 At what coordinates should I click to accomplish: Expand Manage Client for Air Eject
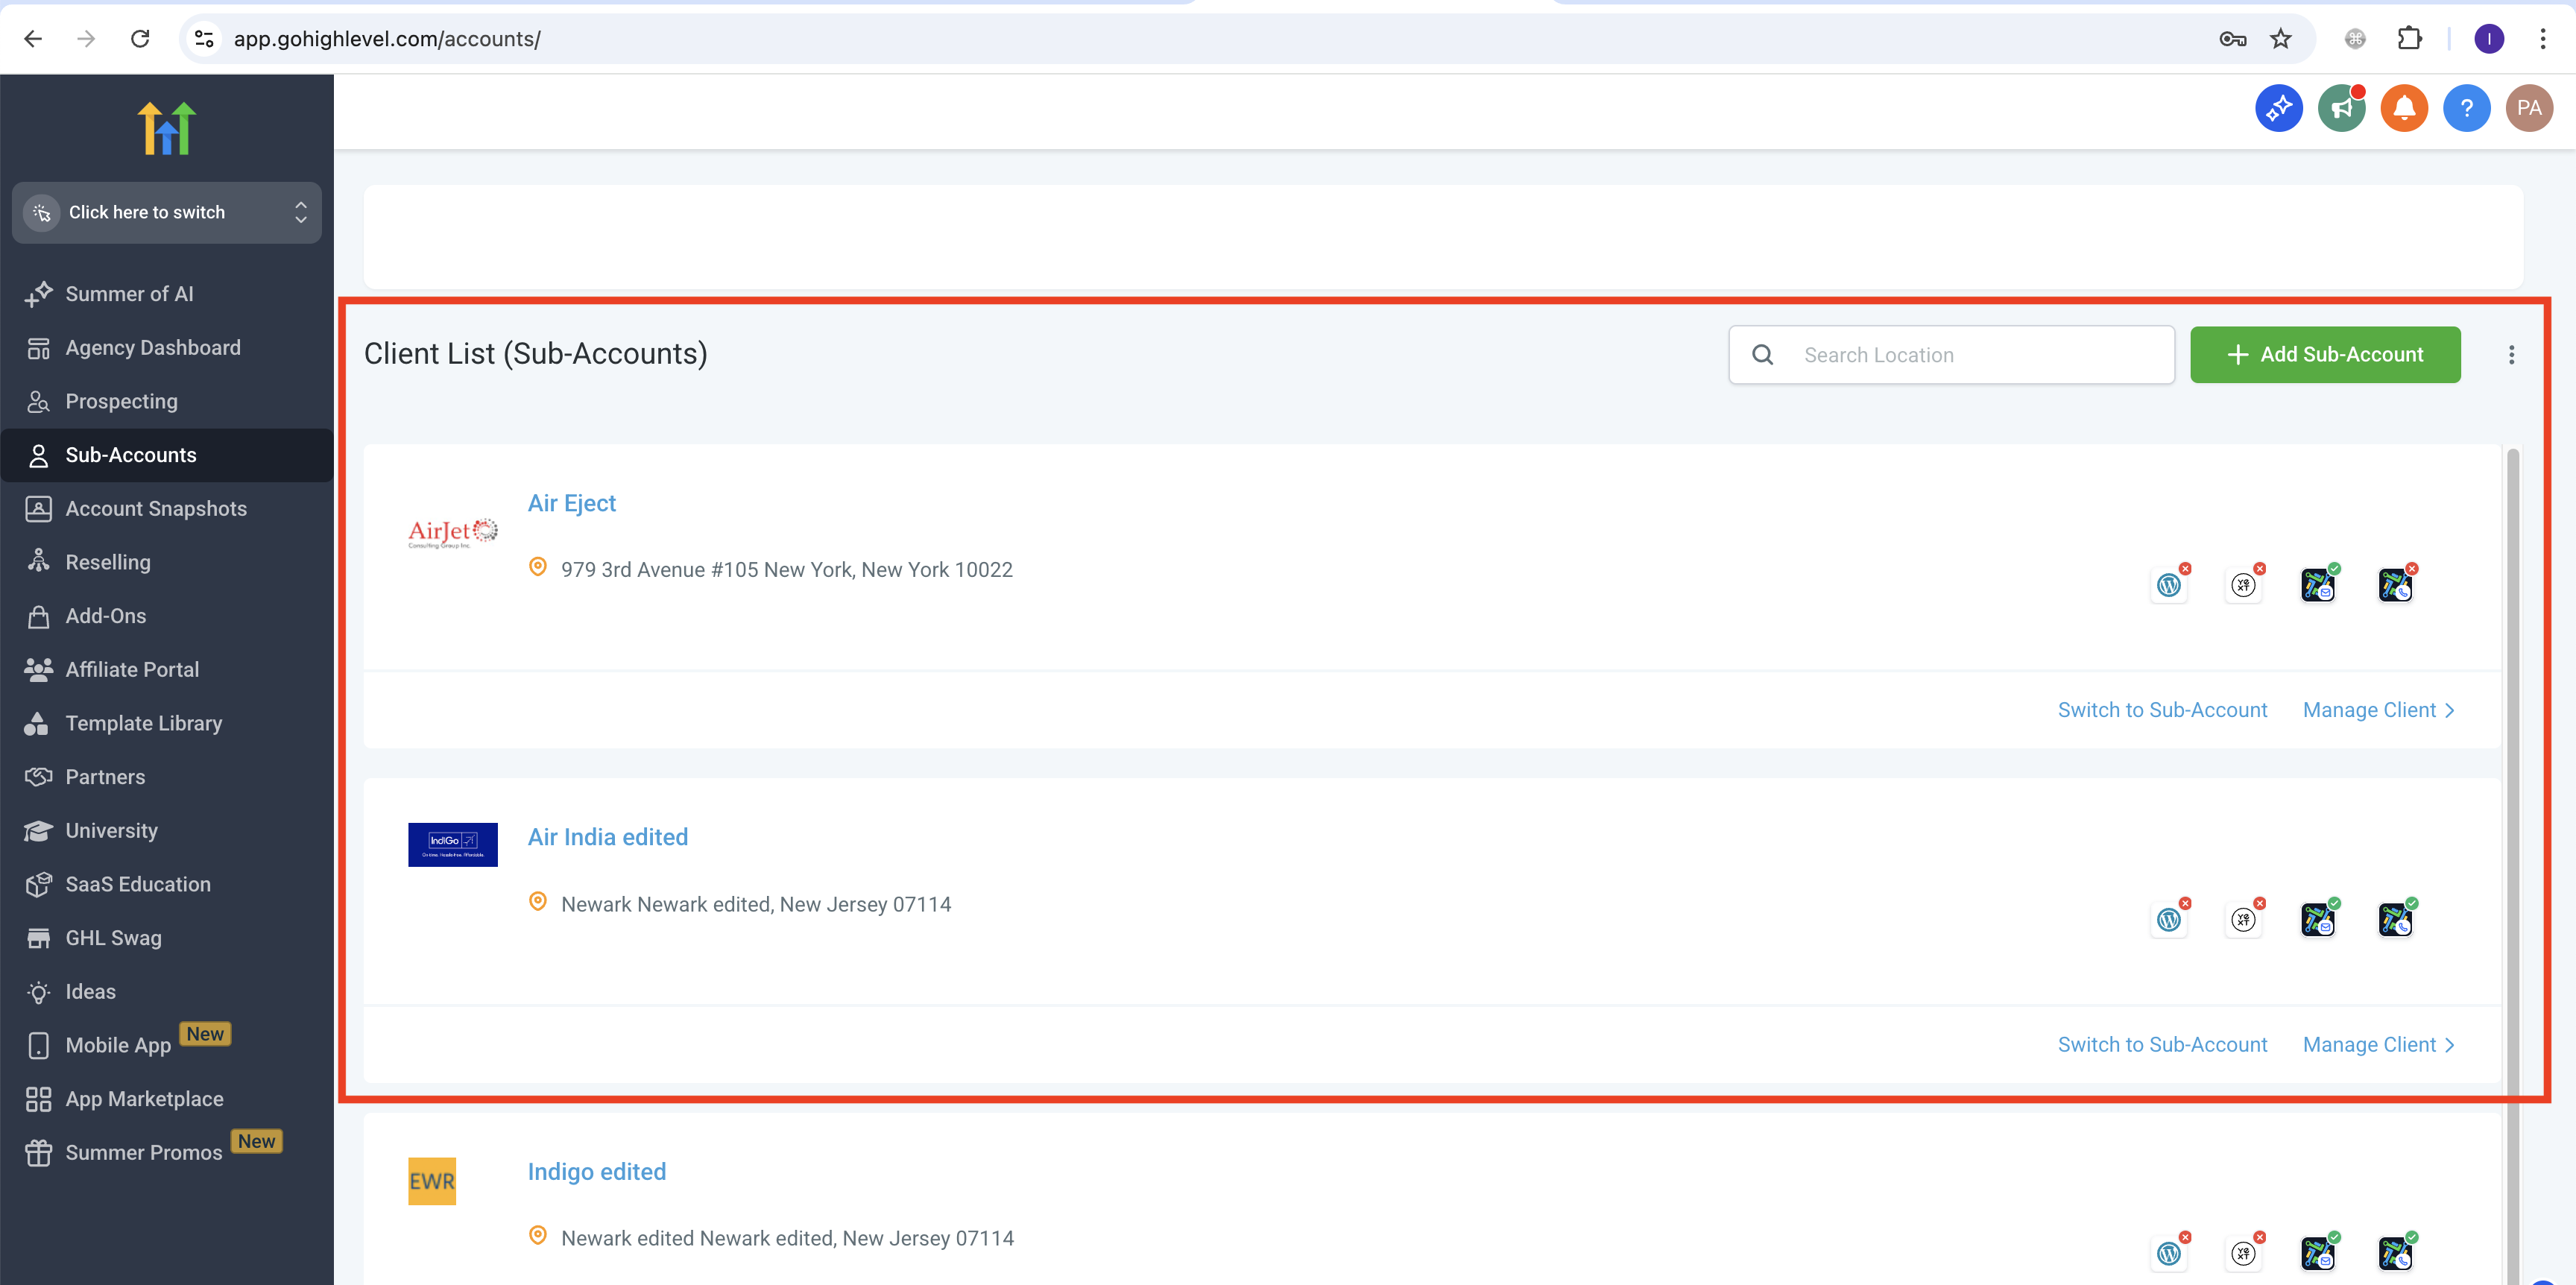click(2378, 710)
